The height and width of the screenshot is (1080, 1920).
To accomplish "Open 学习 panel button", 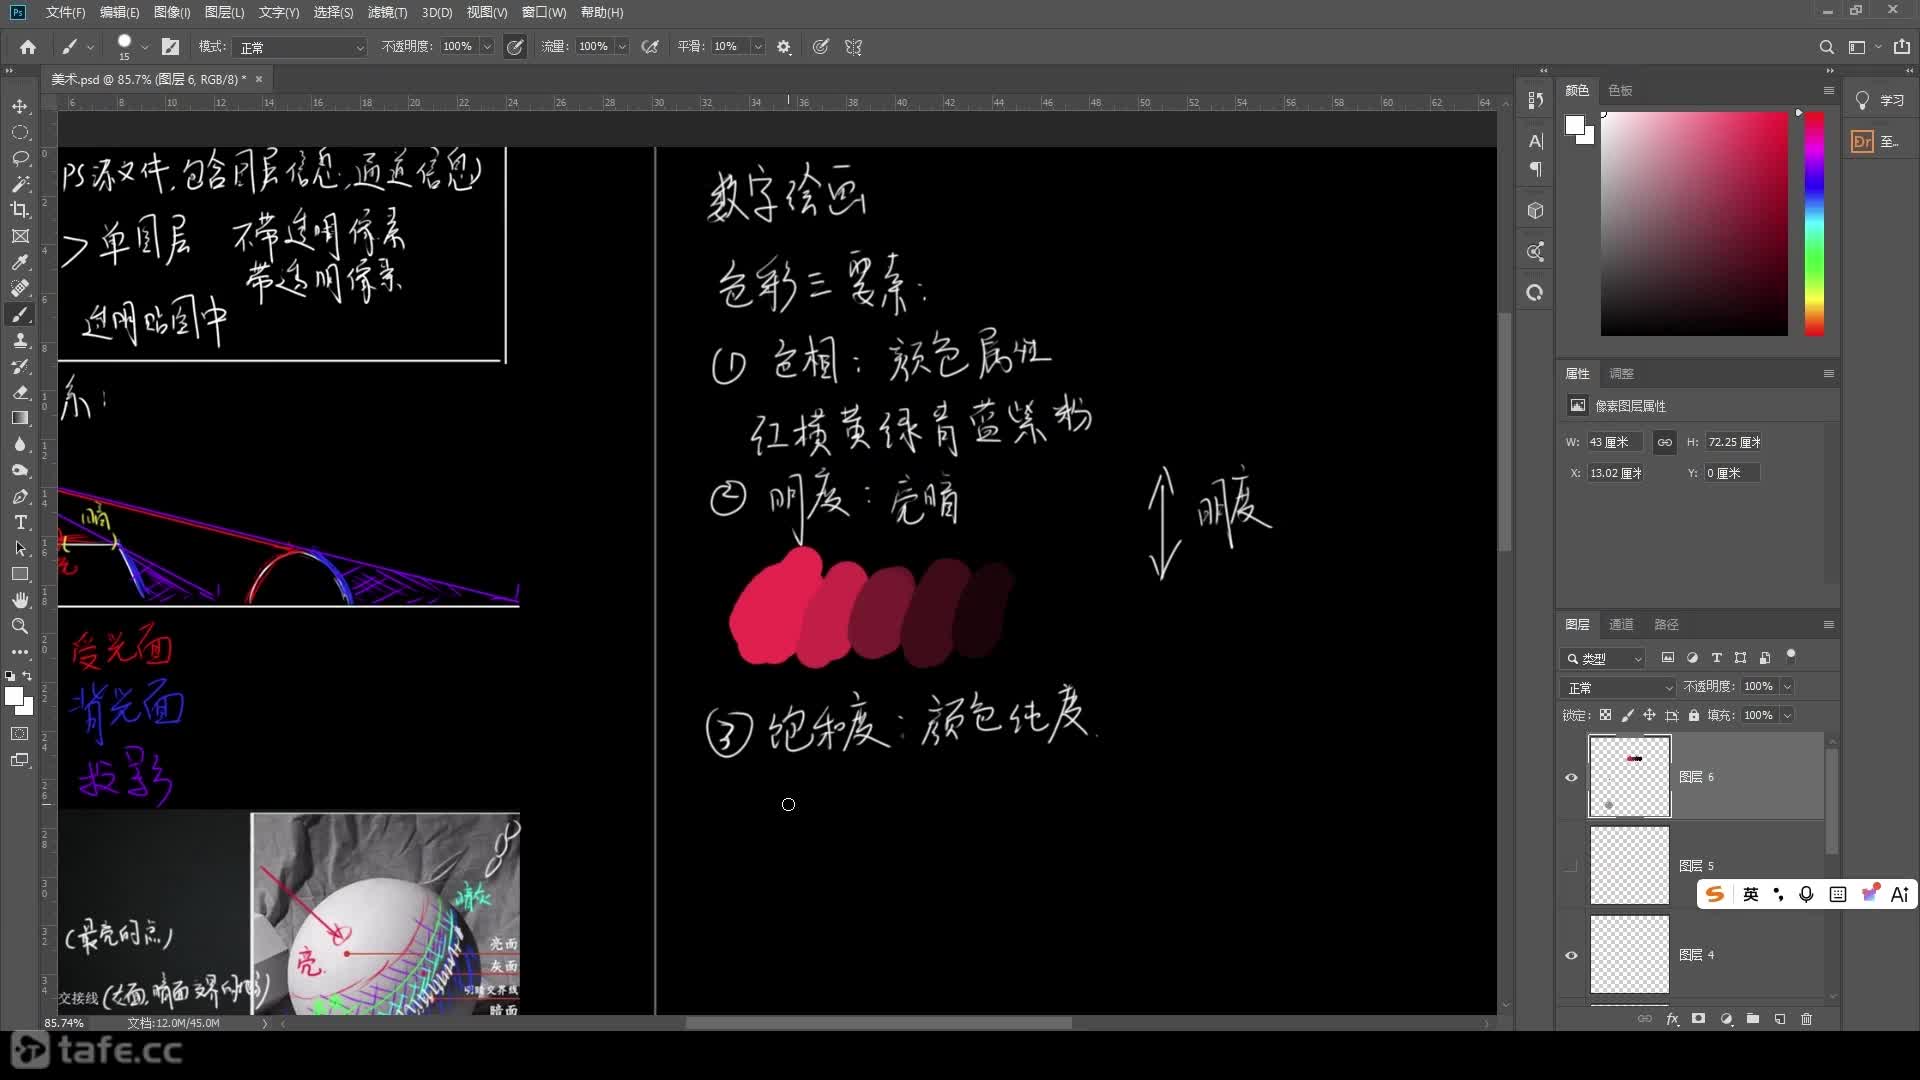I will pos(1880,100).
